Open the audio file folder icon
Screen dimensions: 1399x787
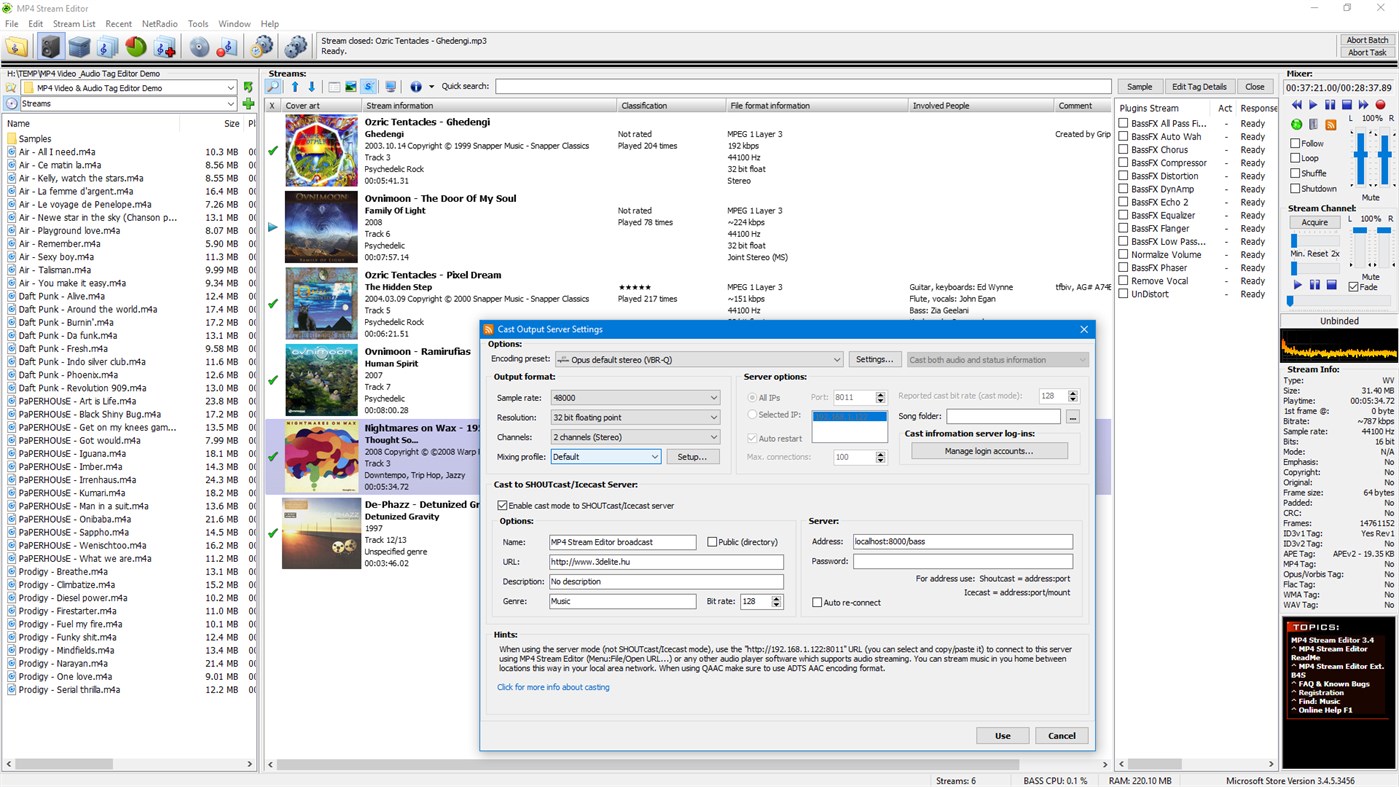click(x=15, y=46)
